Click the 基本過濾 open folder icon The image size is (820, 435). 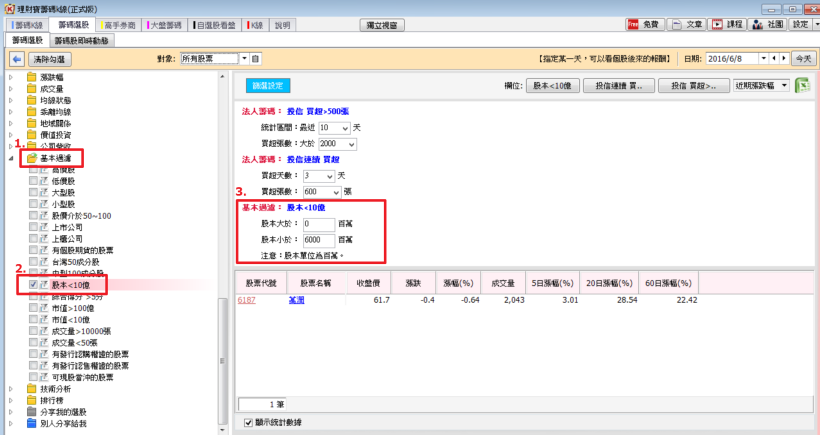pyautogui.click(x=32, y=158)
